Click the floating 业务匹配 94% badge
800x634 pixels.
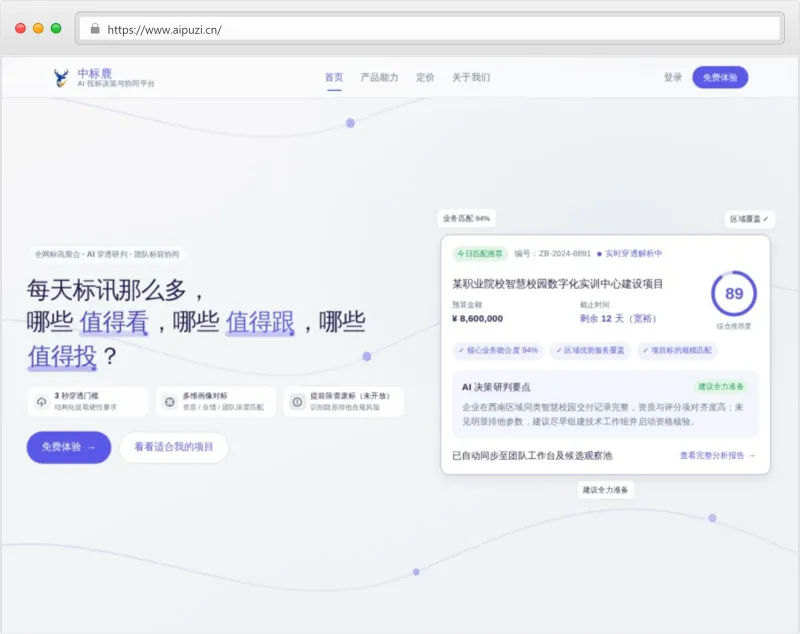click(x=466, y=218)
